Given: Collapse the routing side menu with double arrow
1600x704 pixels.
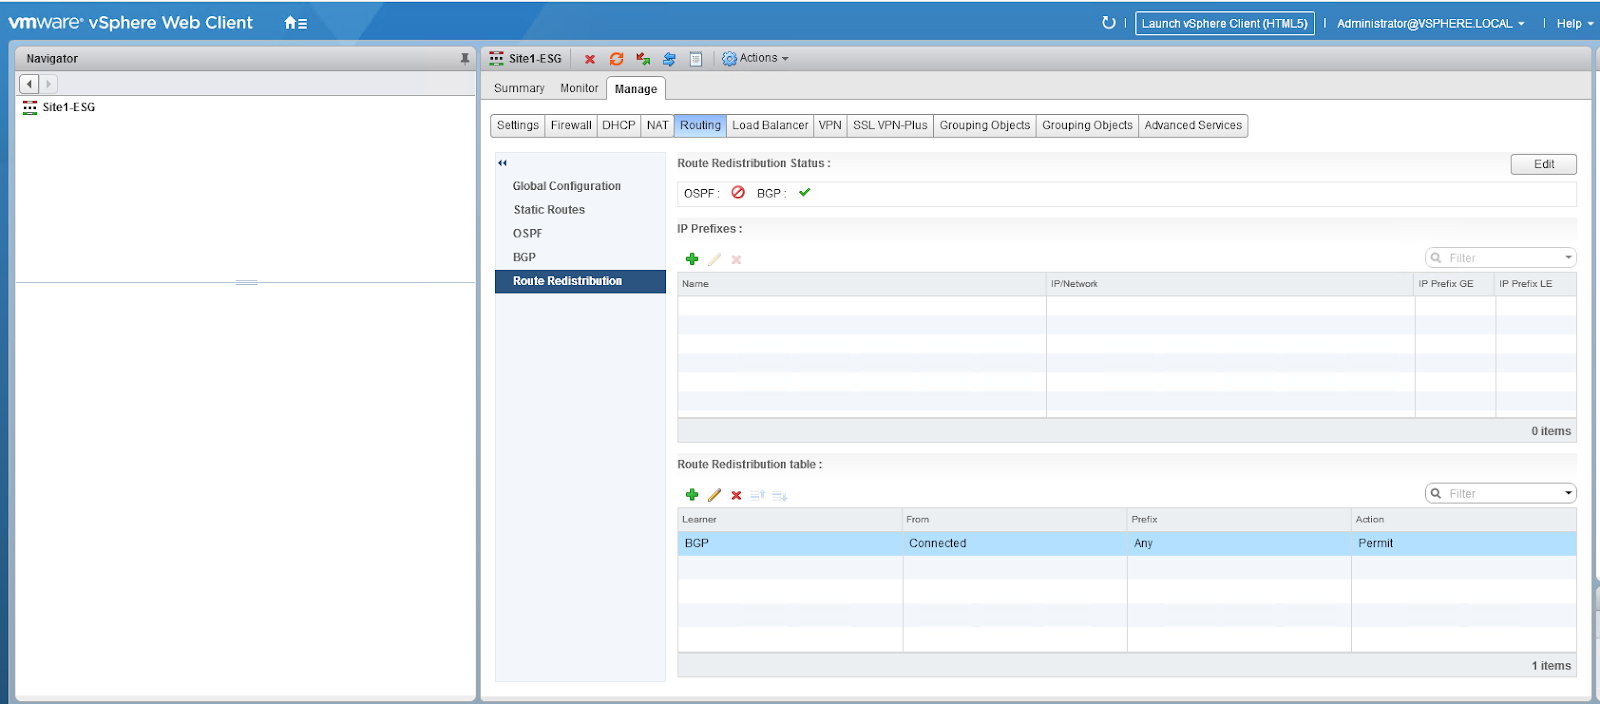Looking at the screenshot, I should (502, 163).
